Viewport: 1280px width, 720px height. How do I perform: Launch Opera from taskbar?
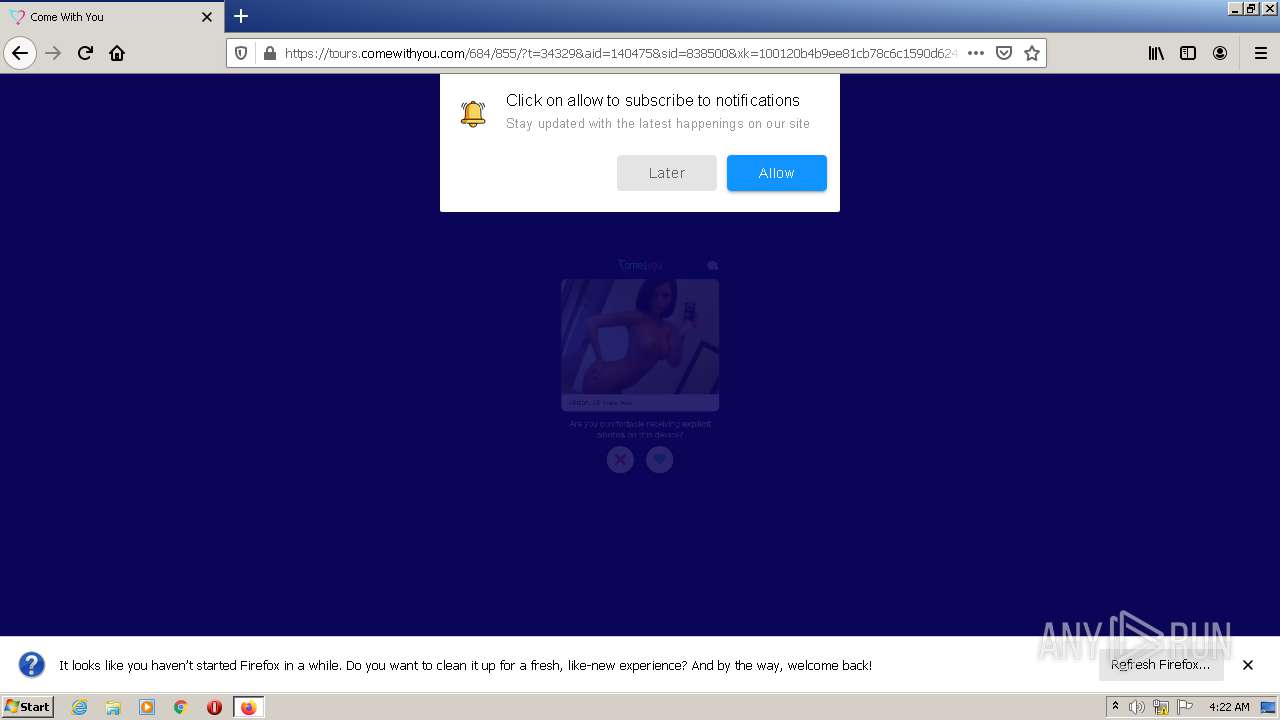[214, 707]
